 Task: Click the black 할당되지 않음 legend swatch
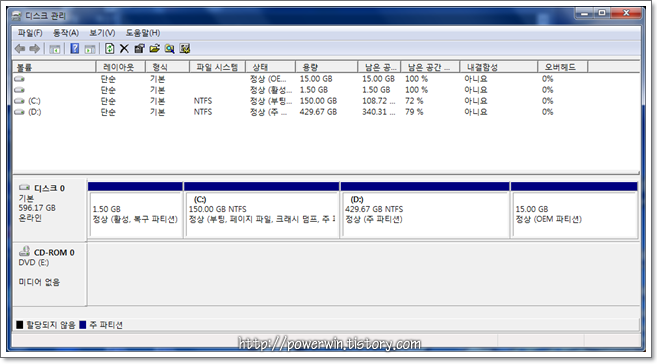20,325
